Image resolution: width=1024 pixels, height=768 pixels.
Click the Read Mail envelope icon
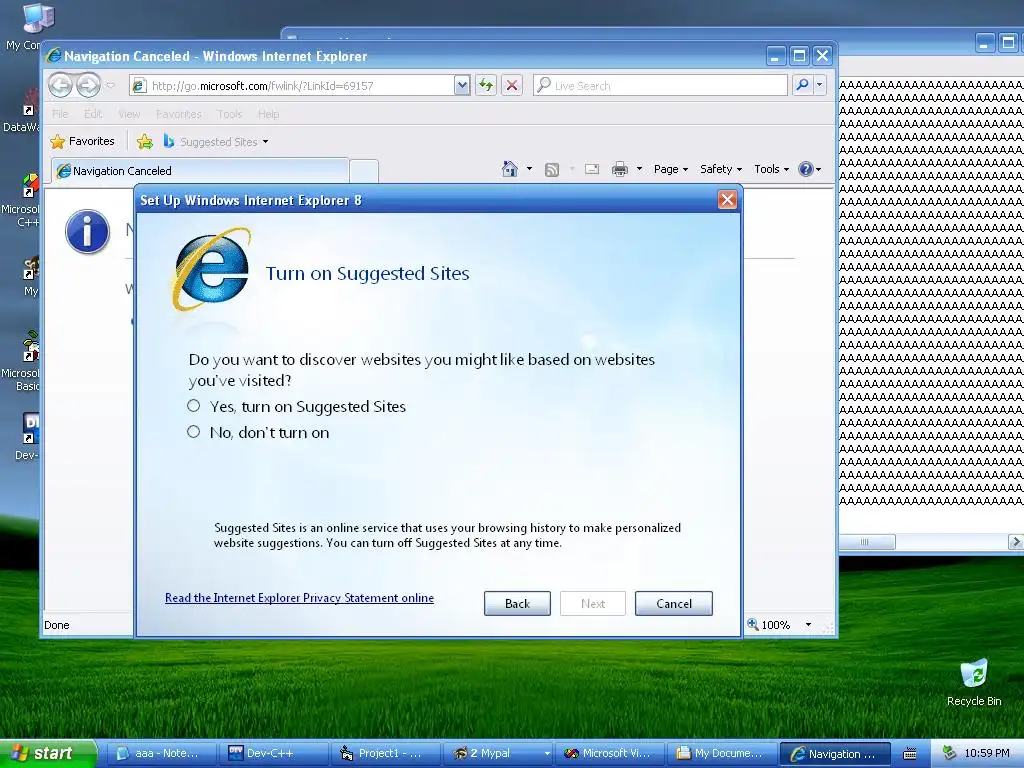pos(592,170)
